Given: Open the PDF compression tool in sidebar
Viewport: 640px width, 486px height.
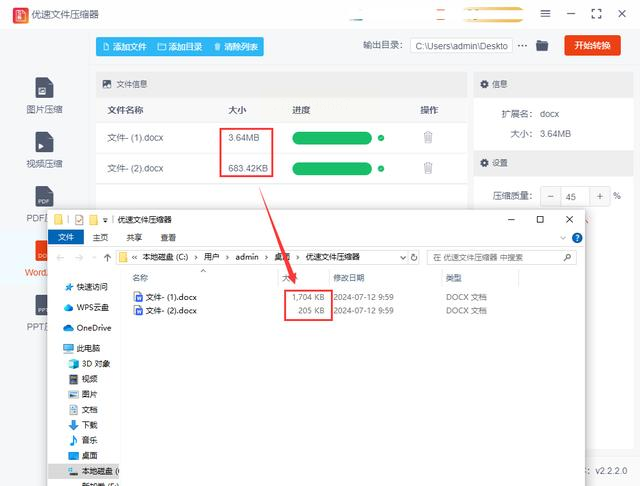Looking at the screenshot, I should pos(38,204).
